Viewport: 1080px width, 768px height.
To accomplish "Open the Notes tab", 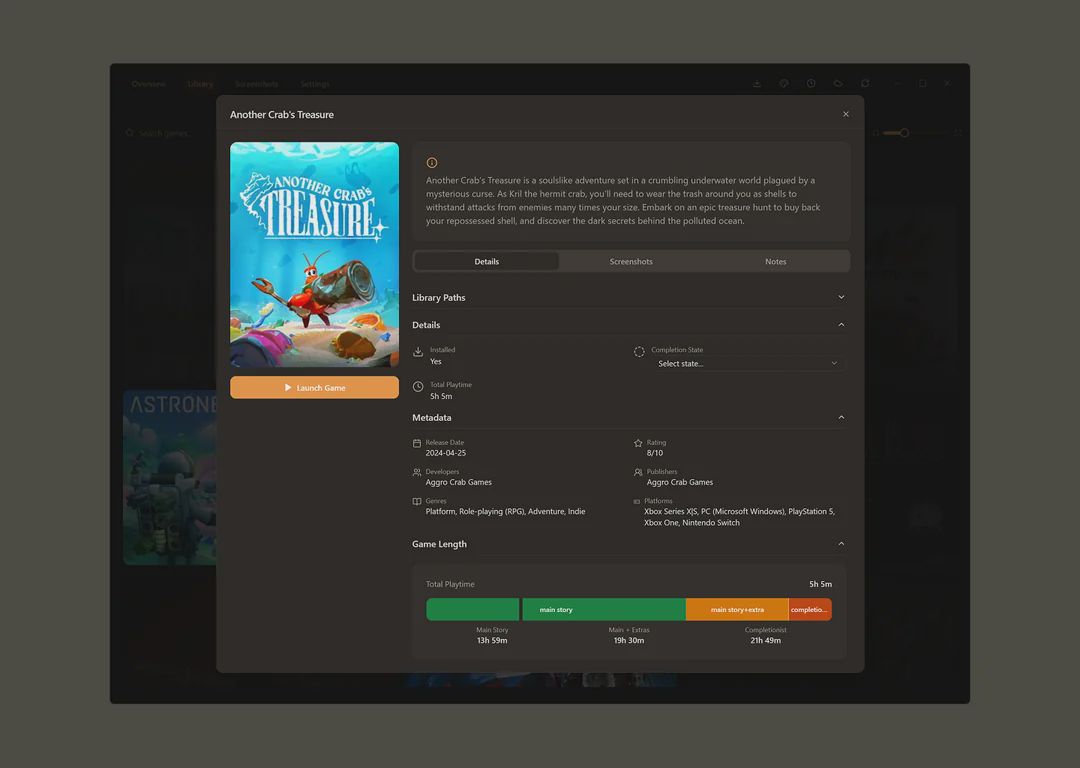I will 776,262.
